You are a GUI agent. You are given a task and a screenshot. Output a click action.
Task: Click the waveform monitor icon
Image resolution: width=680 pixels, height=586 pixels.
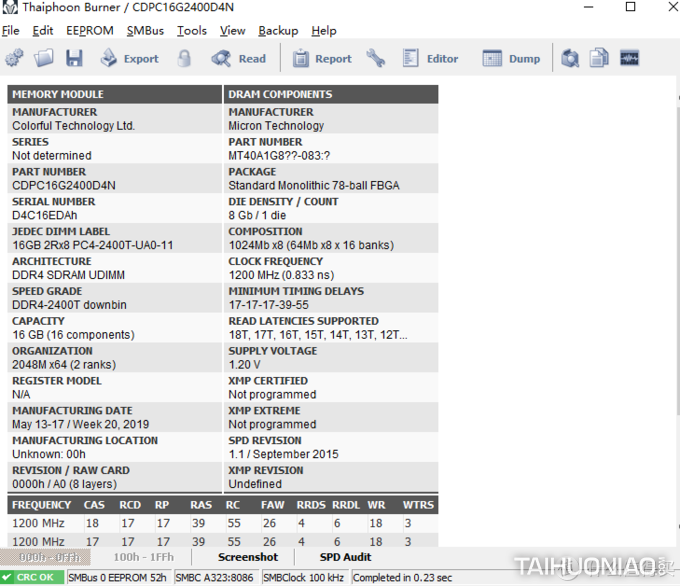(x=629, y=58)
